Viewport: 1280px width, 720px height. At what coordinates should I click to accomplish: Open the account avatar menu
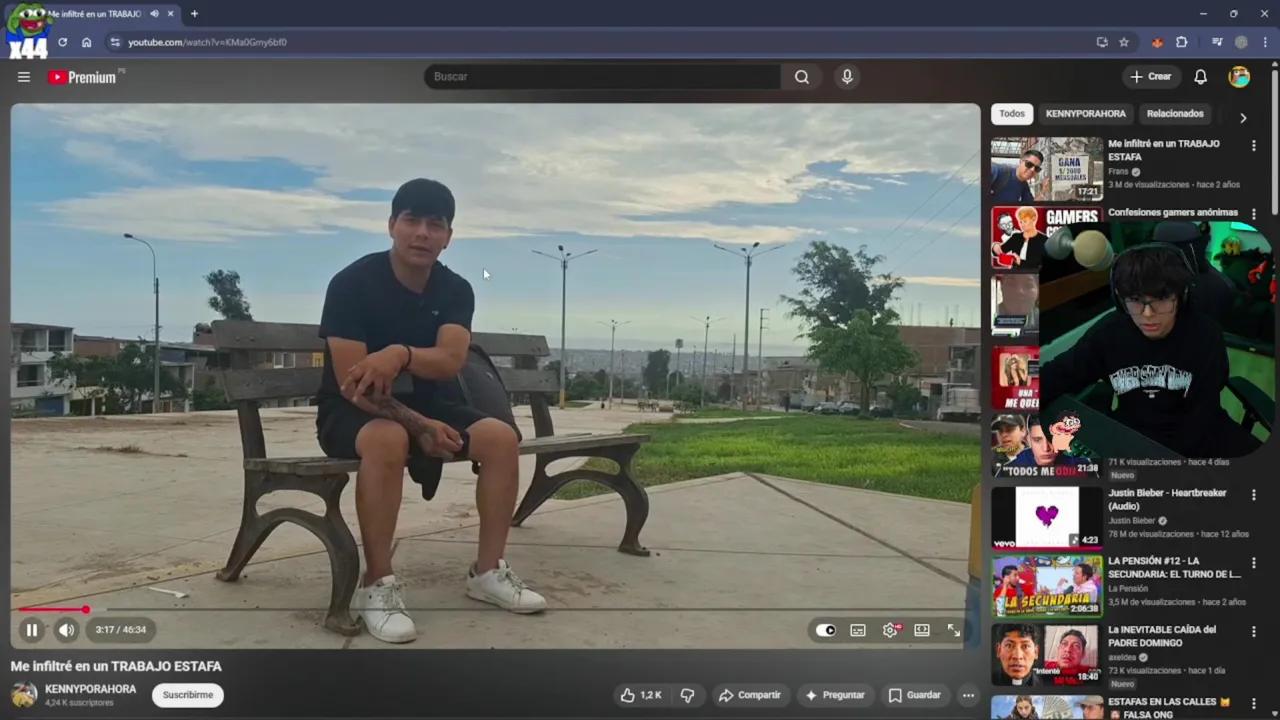(1239, 77)
